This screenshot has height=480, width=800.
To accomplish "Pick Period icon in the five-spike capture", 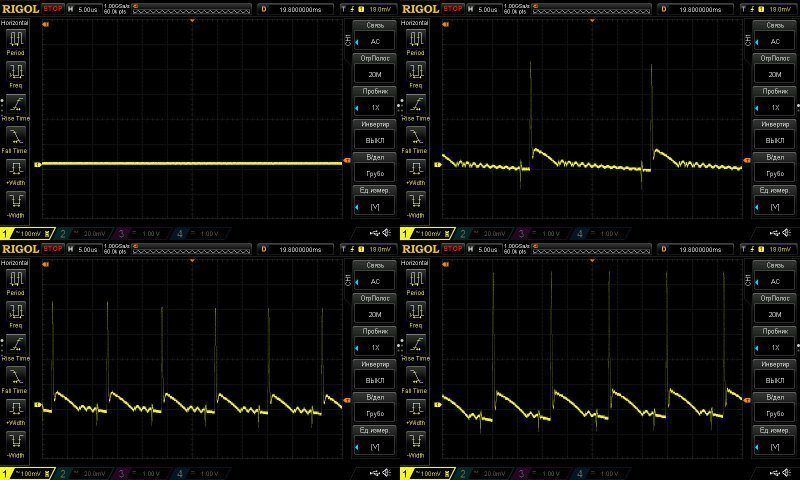I will click(416, 279).
